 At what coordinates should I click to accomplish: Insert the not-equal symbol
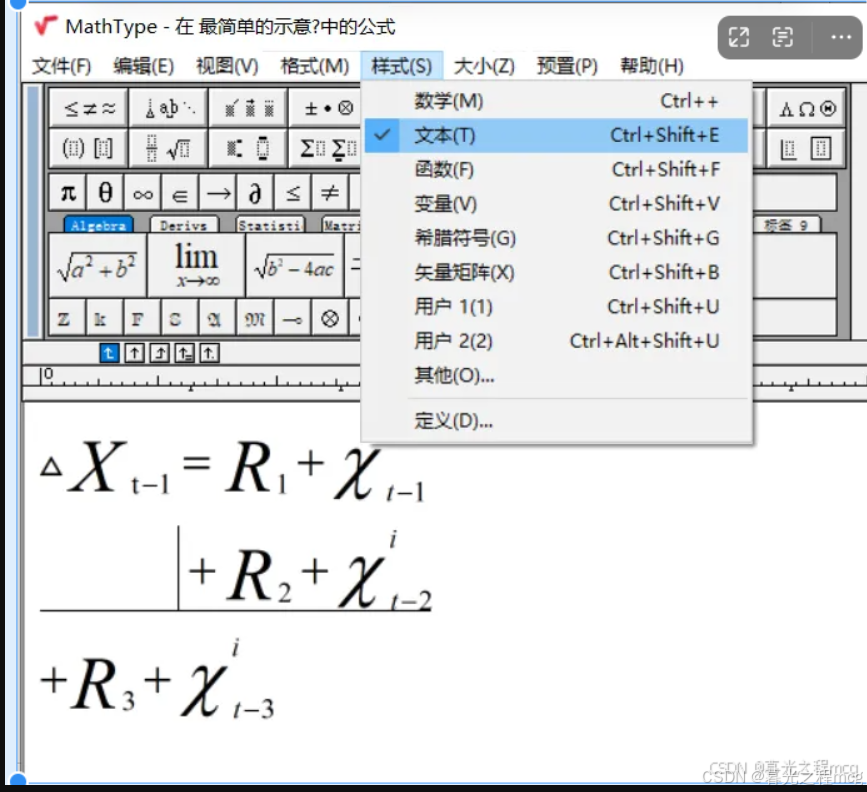coord(330,192)
